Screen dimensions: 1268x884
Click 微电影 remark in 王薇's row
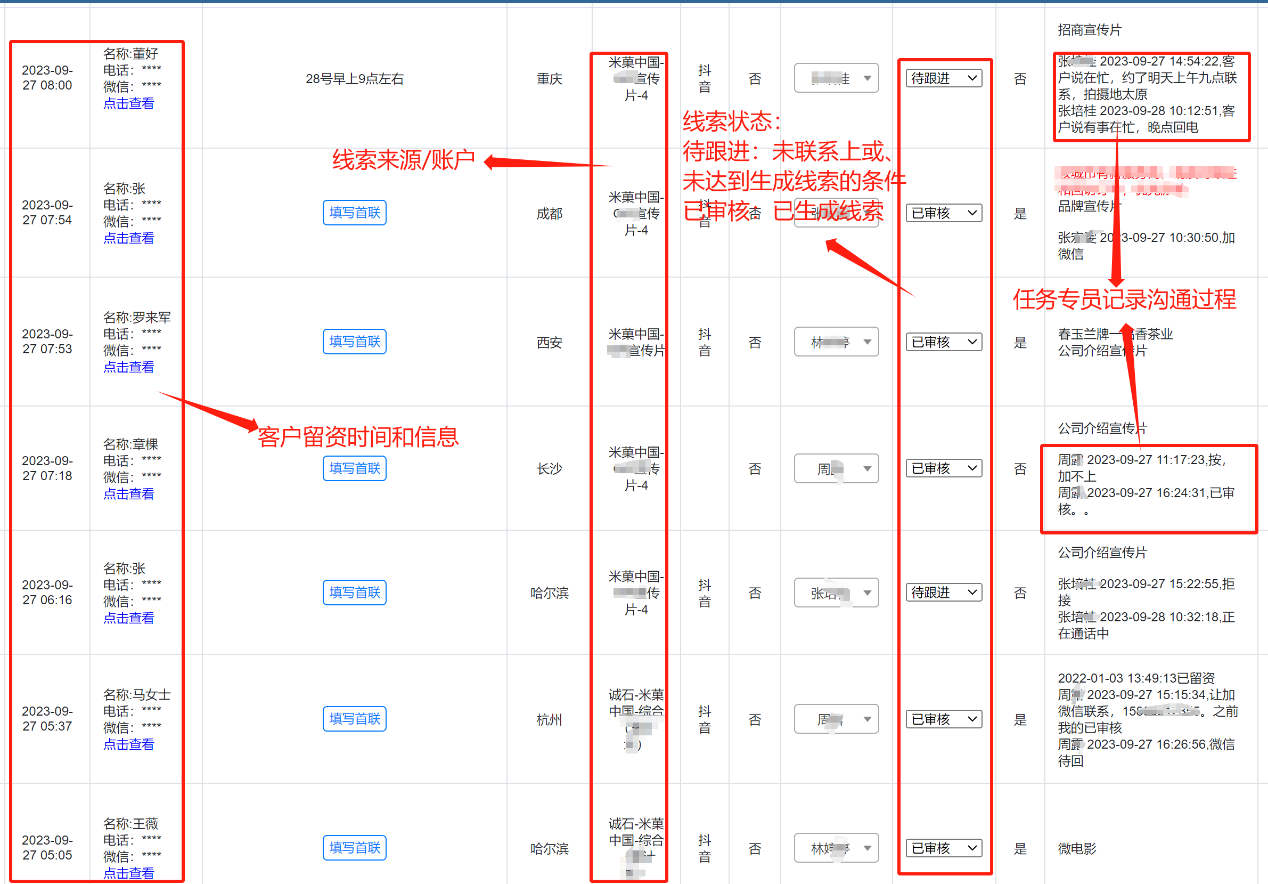(1077, 849)
